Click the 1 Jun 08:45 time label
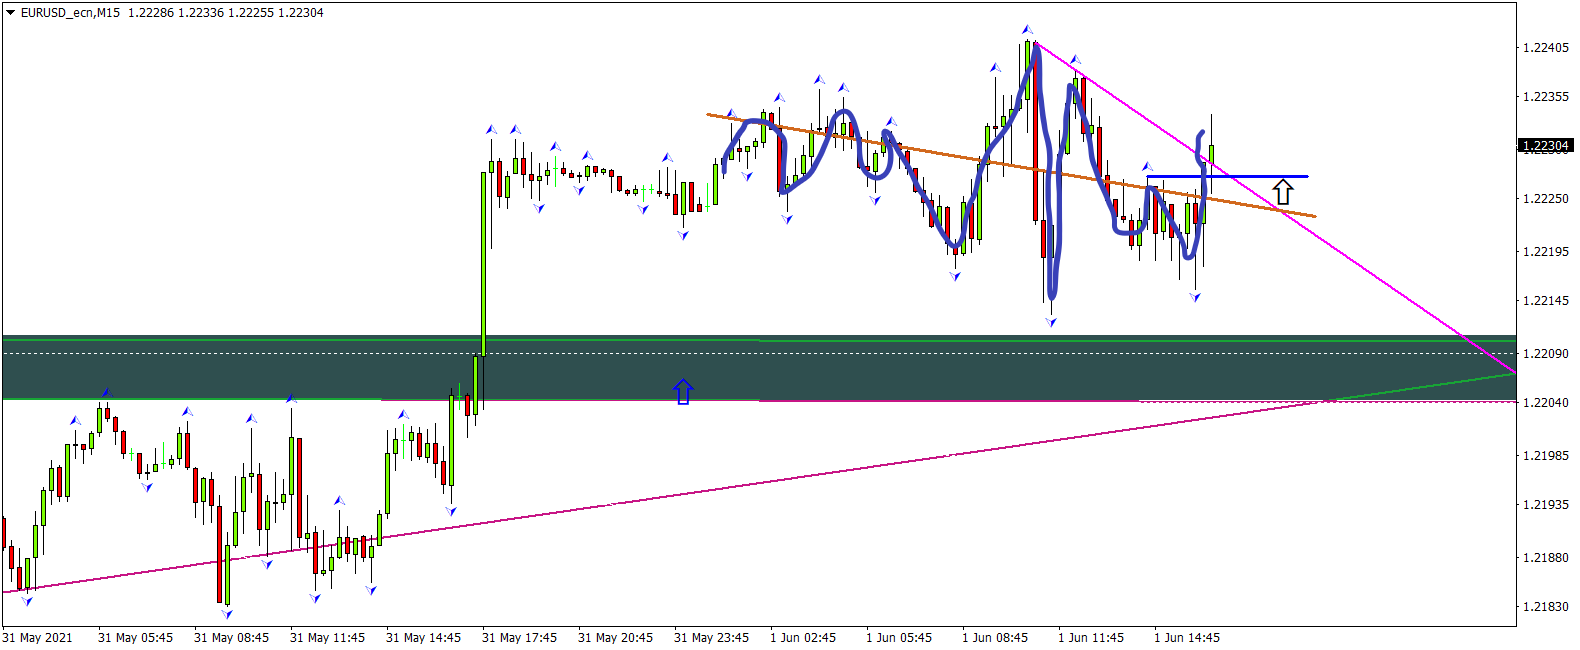Image resolution: width=1580 pixels, height=650 pixels. click(x=995, y=637)
